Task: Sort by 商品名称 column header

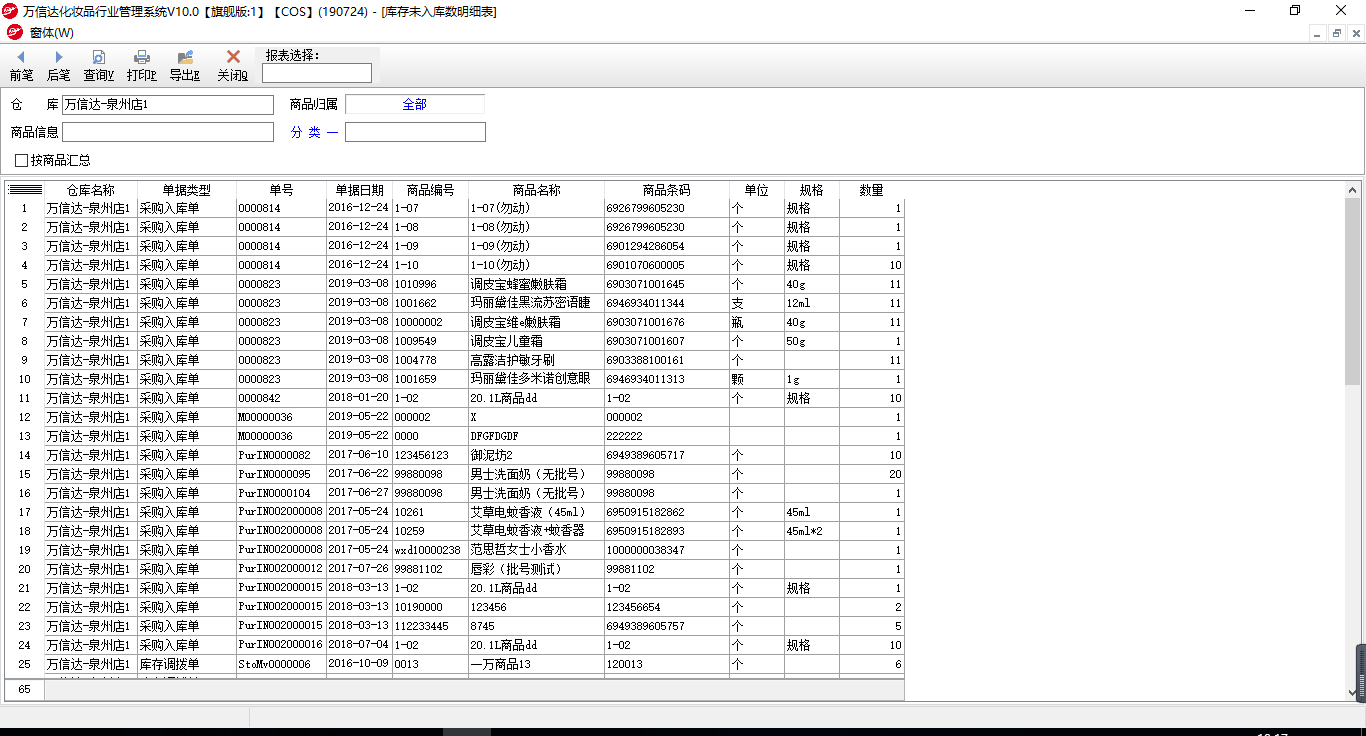Action: (x=536, y=190)
